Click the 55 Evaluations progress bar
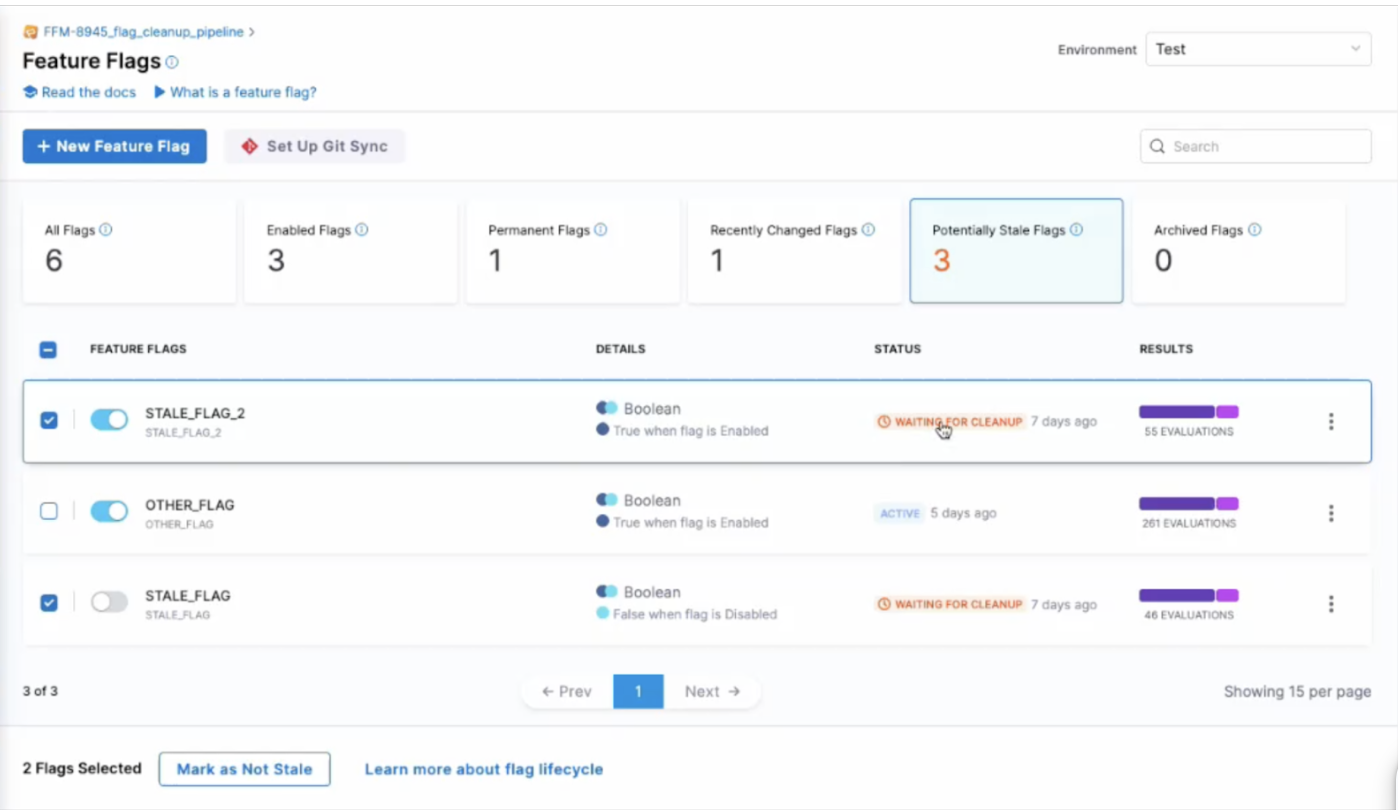This screenshot has width=1398, height=810. coord(1188,411)
